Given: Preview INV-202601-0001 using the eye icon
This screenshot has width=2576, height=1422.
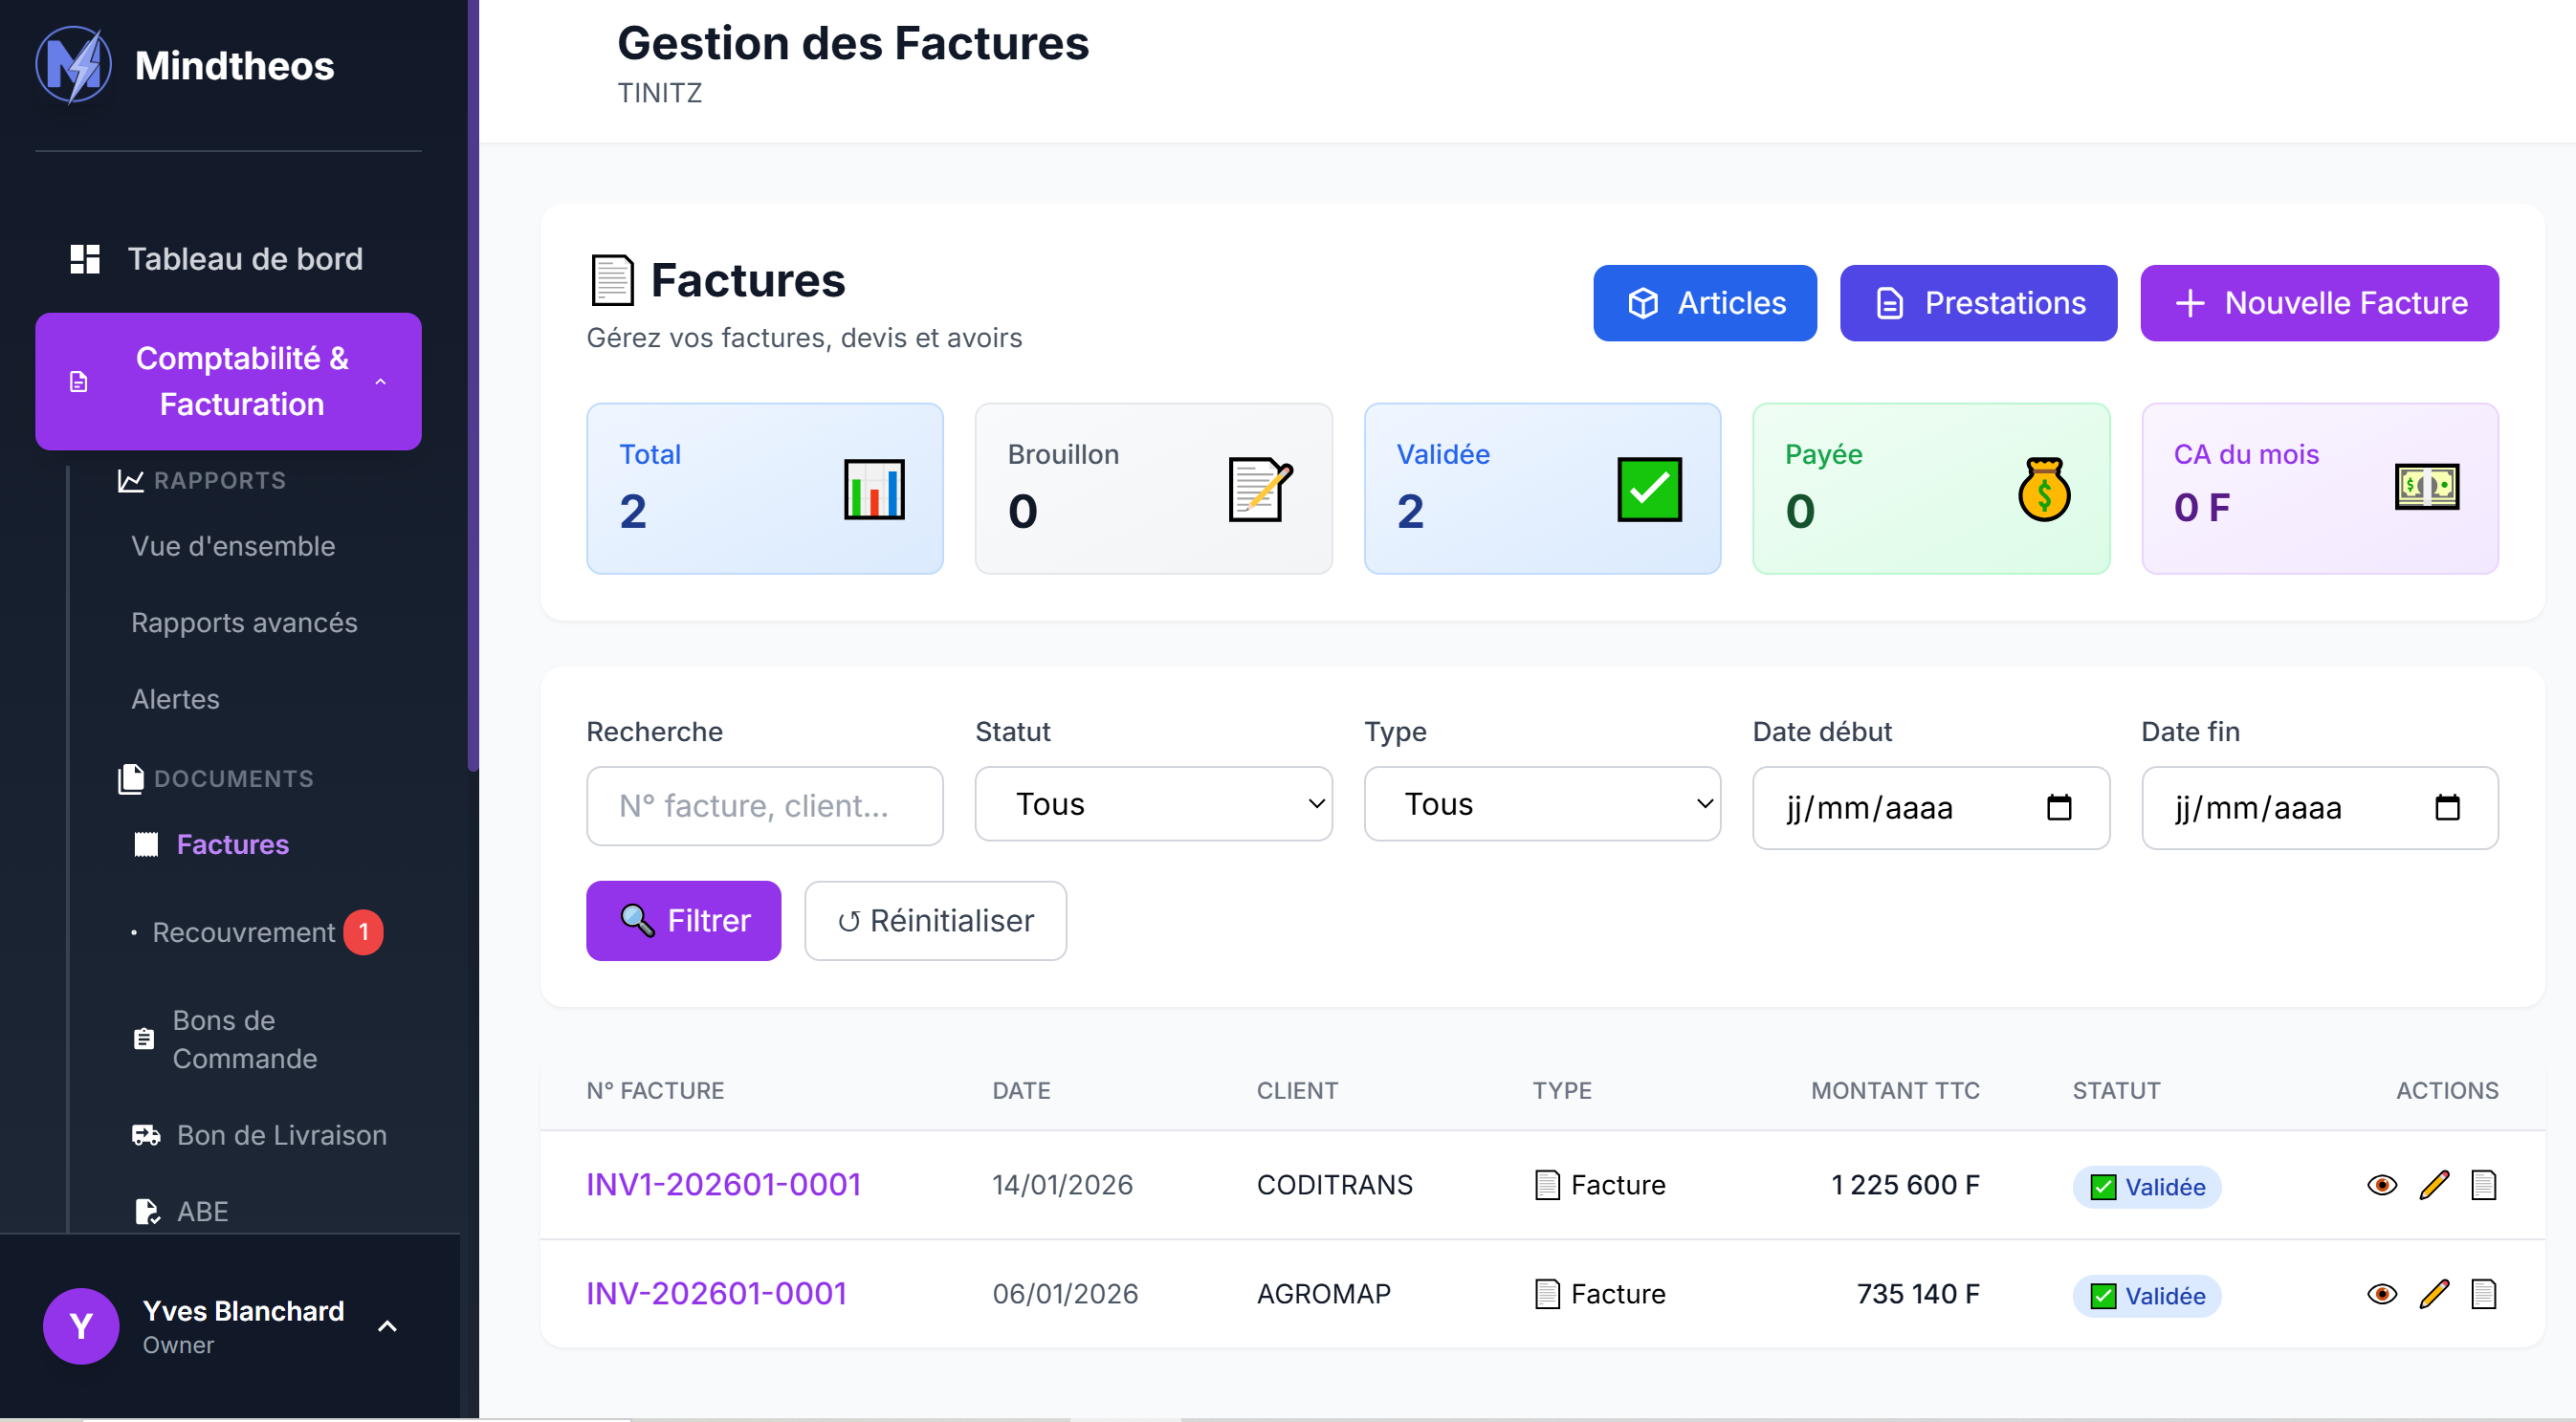Looking at the screenshot, I should click(2382, 1293).
